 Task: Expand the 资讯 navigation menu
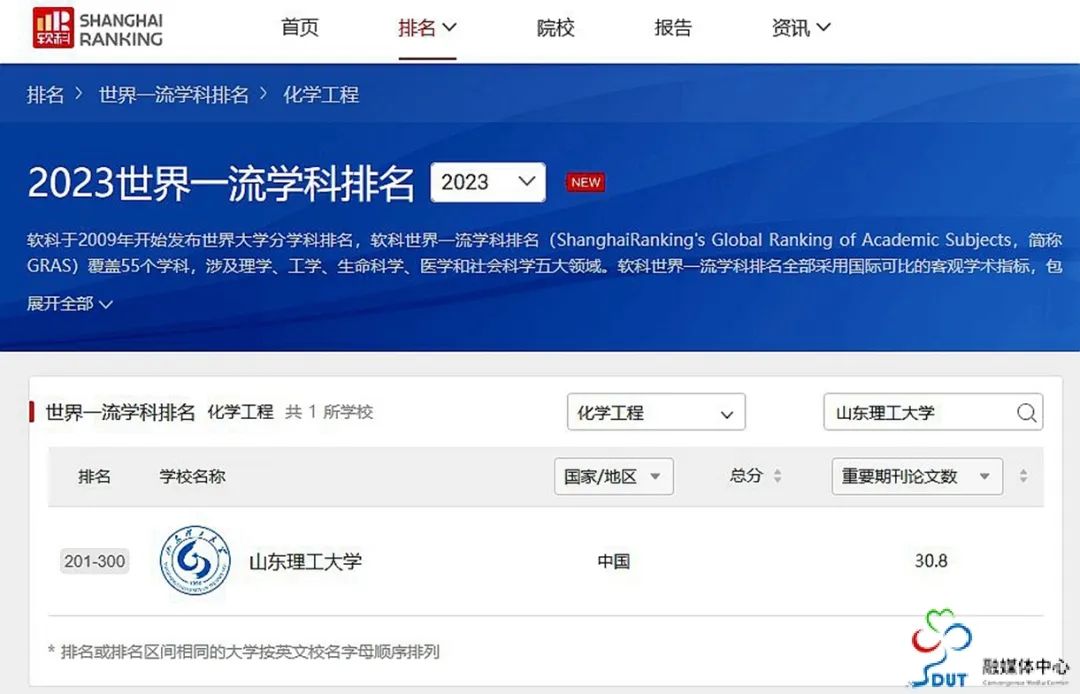tap(801, 28)
